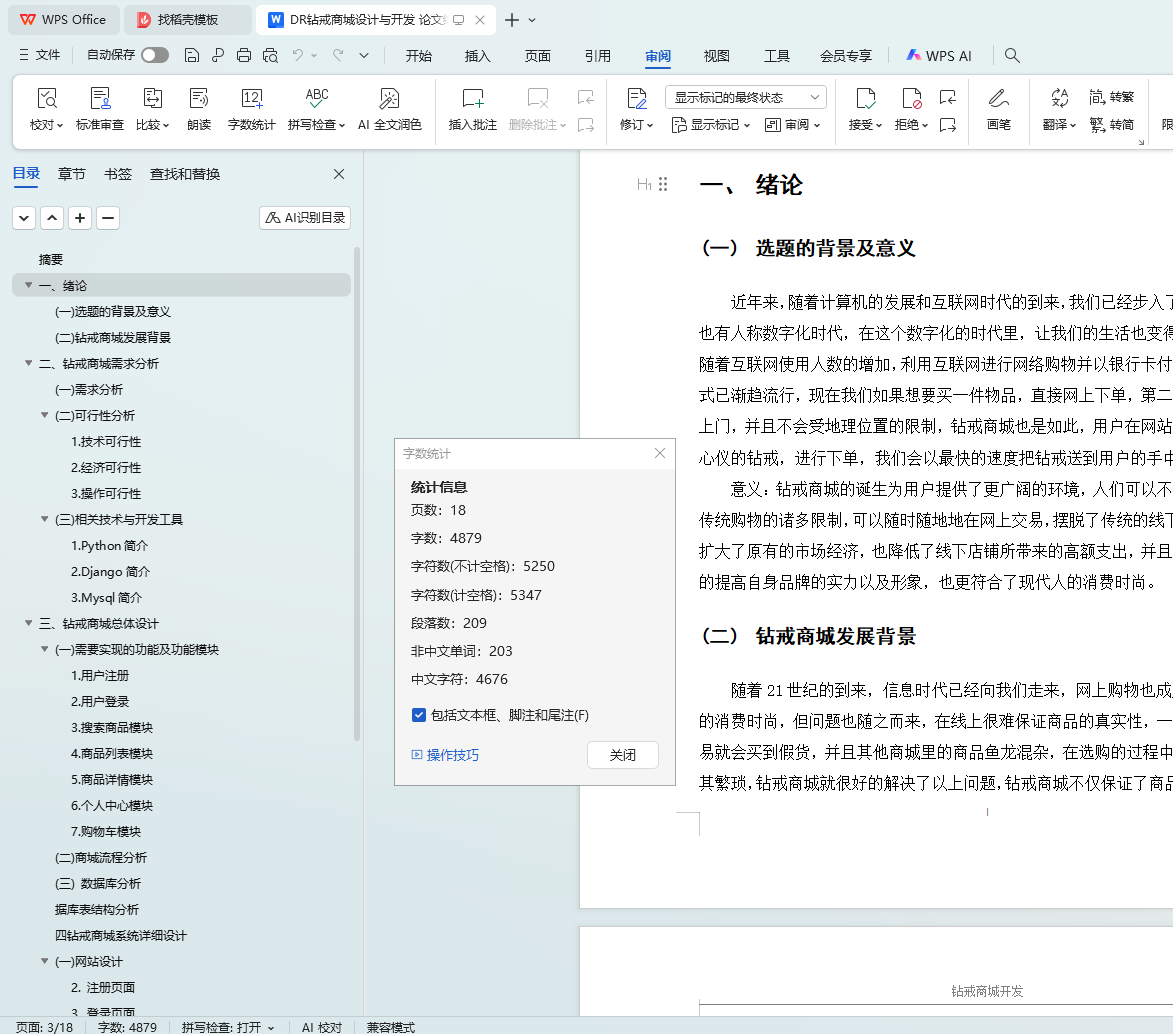Uncheck 包括文本框、脚注和尾注 checkbox
The image size is (1173, 1034).
[x=419, y=715]
